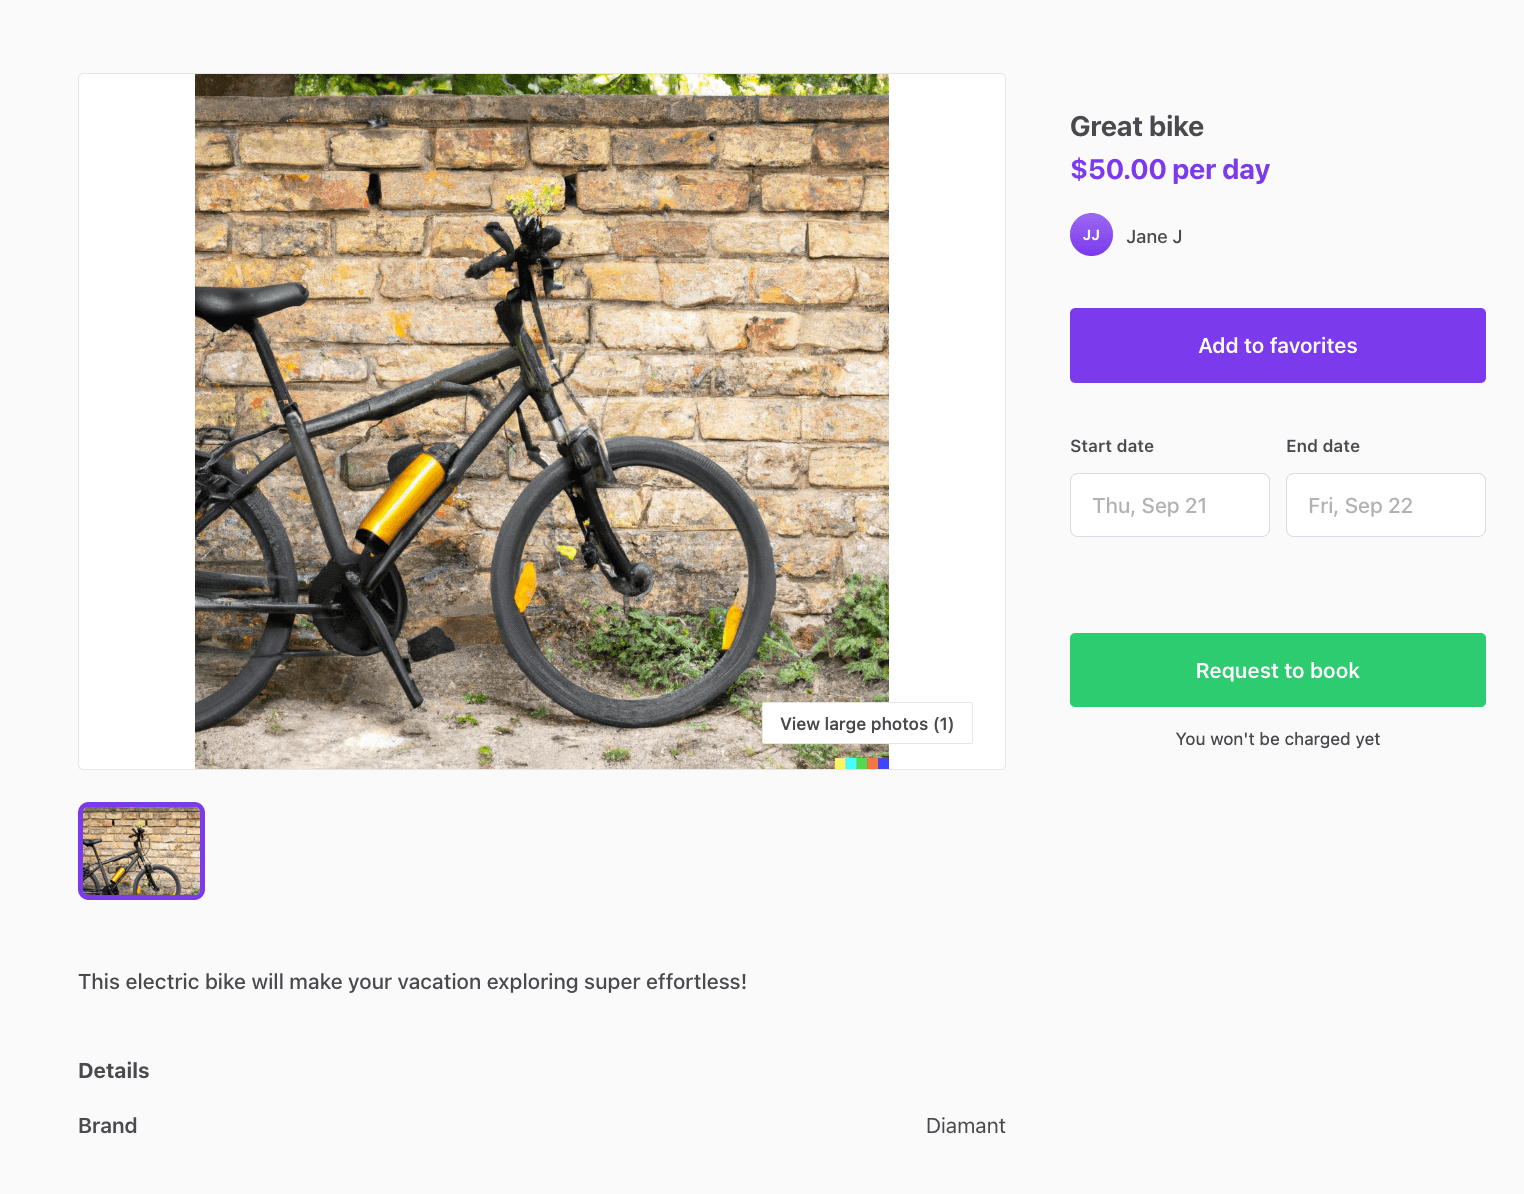Click the Details section heading

point(113,1071)
